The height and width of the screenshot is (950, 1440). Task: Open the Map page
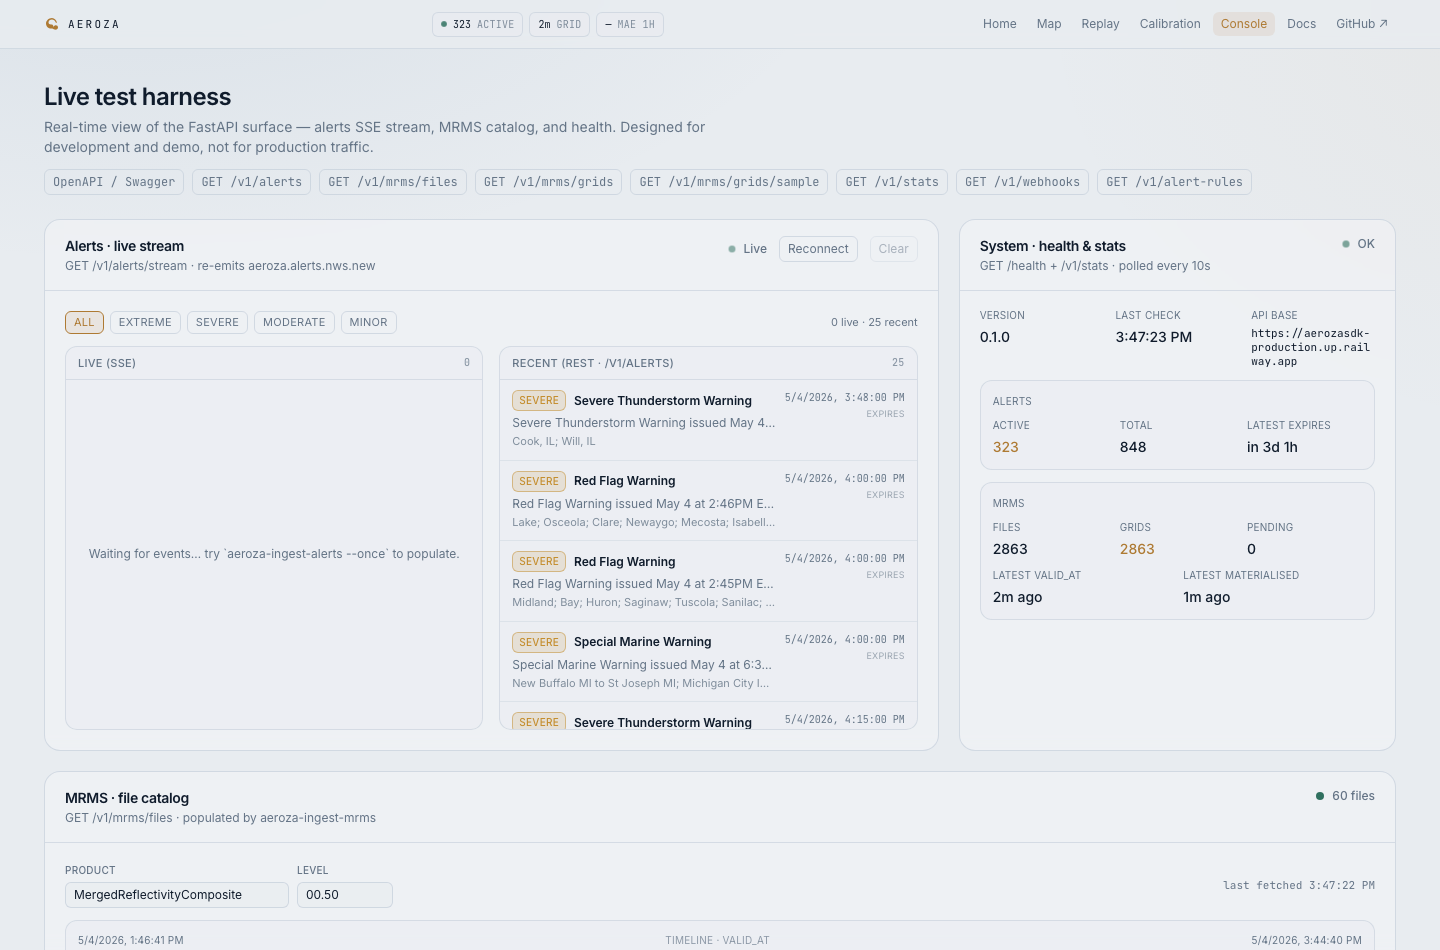pyautogui.click(x=1049, y=24)
